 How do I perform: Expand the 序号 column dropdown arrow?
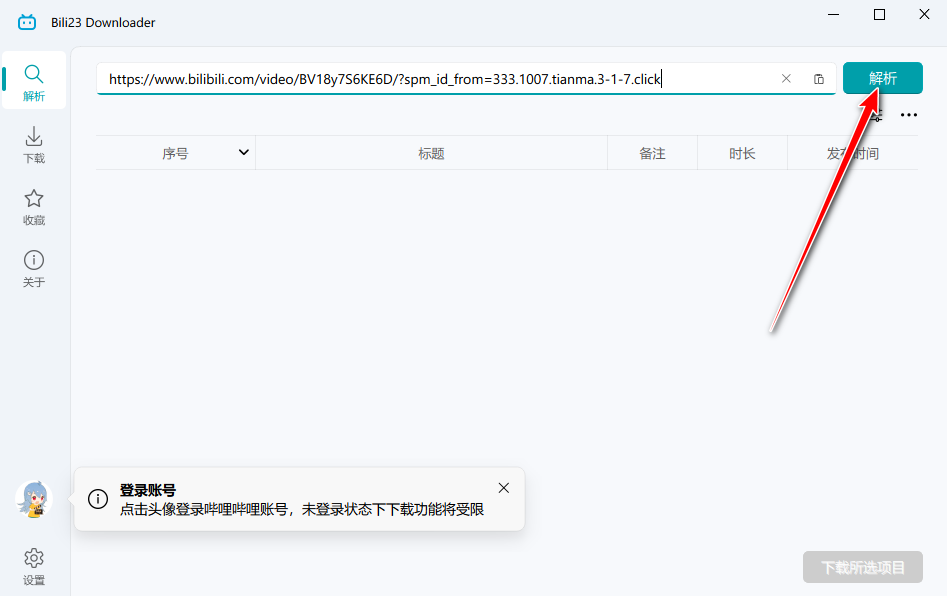coord(243,152)
